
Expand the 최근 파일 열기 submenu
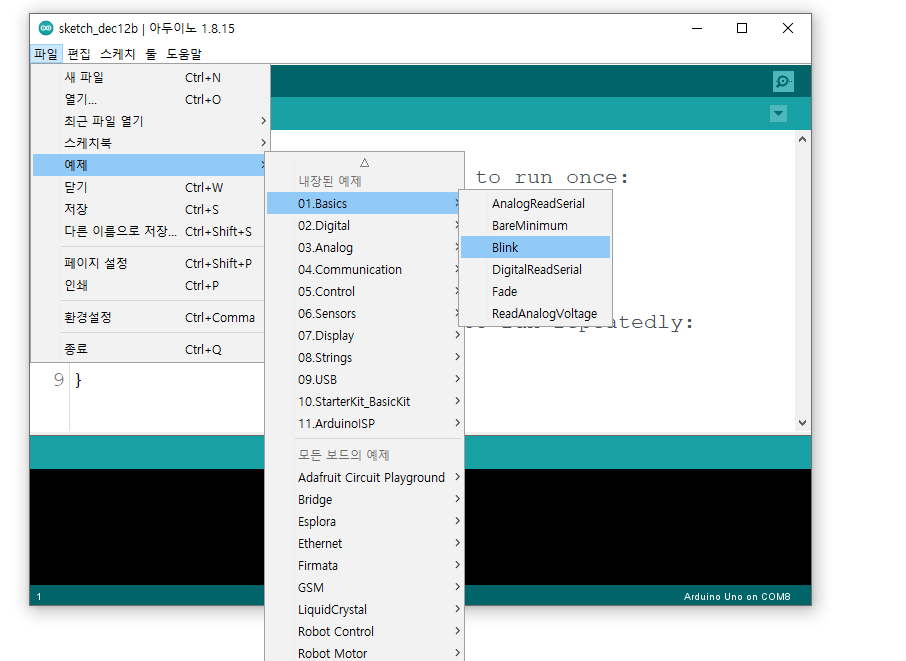(x=150, y=121)
